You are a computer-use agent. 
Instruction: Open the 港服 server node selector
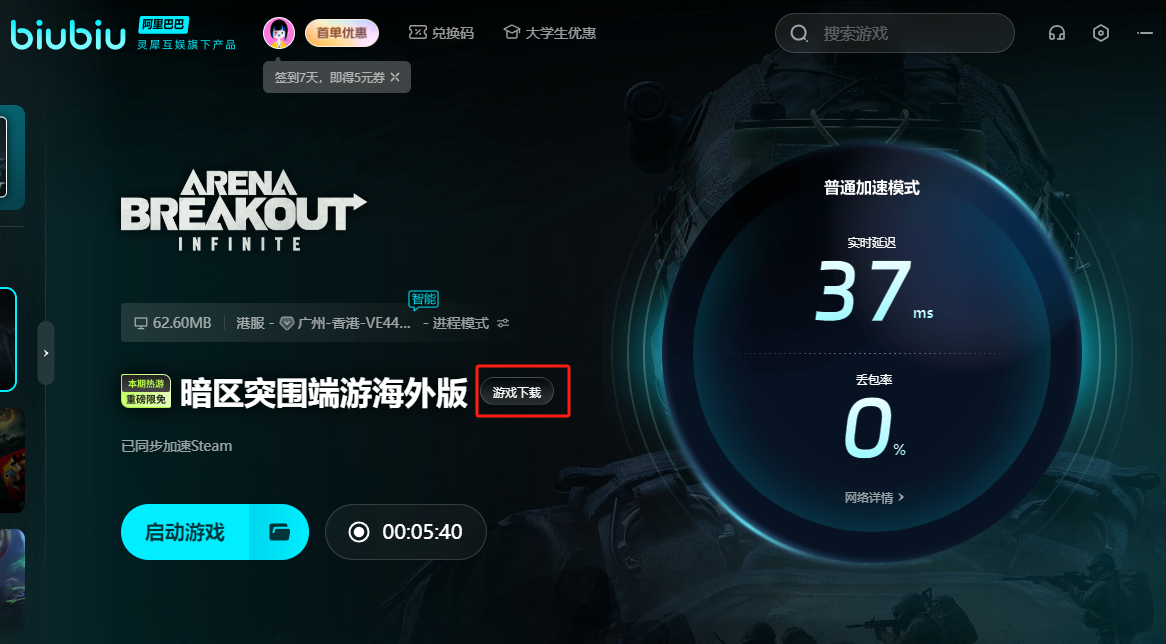tap(323, 323)
